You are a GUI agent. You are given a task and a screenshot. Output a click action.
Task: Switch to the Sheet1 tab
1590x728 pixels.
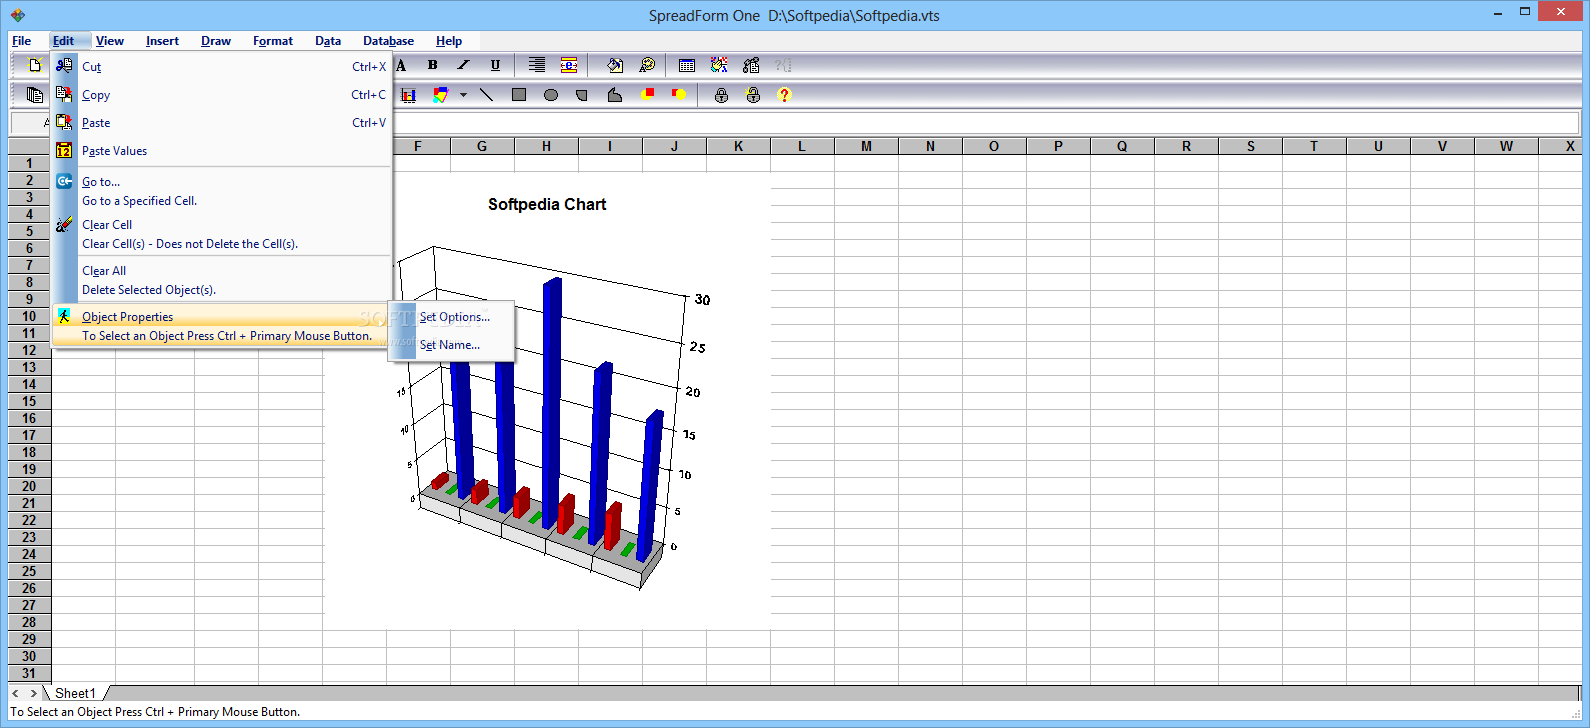76,693
